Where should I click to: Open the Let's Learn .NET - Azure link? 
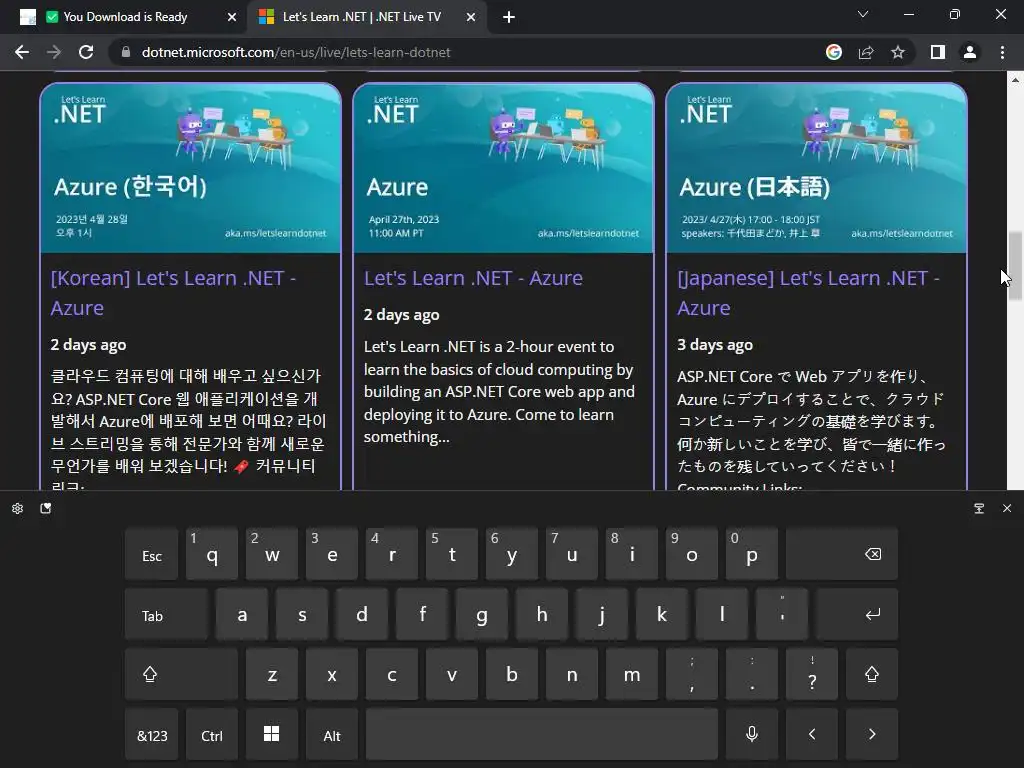pos(473,278)
